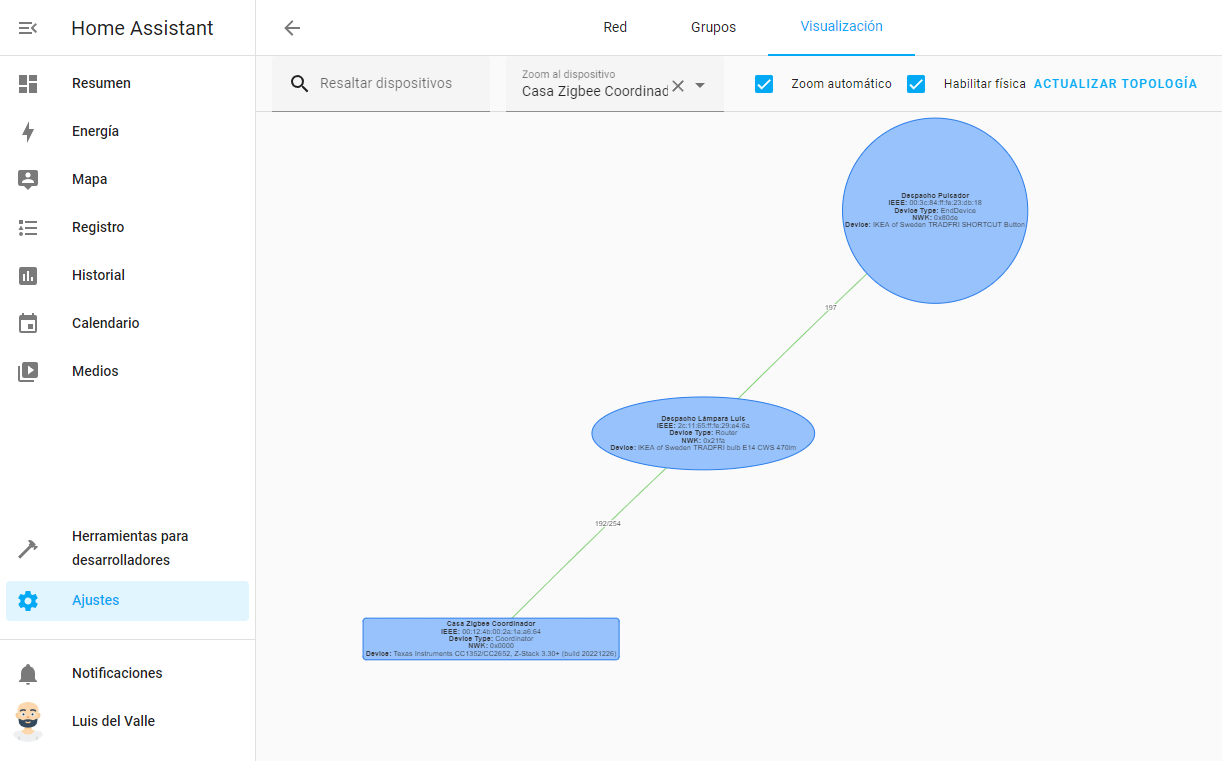Go back using the arrow icon
This screenshot has height=761, width=1222.
point(292,28)
